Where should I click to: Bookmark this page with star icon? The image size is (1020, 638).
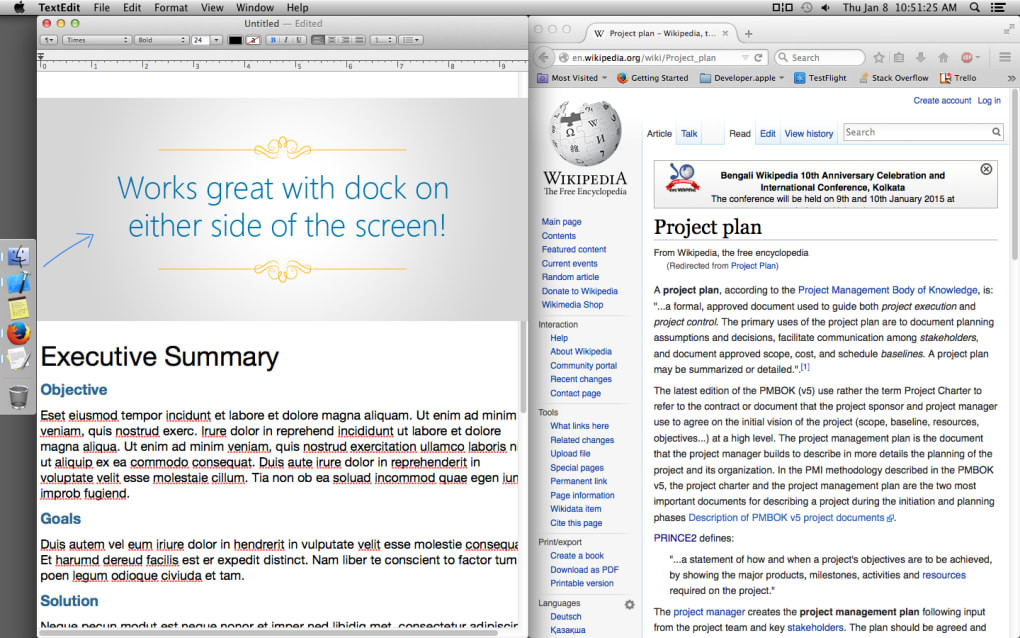(879, 57)
